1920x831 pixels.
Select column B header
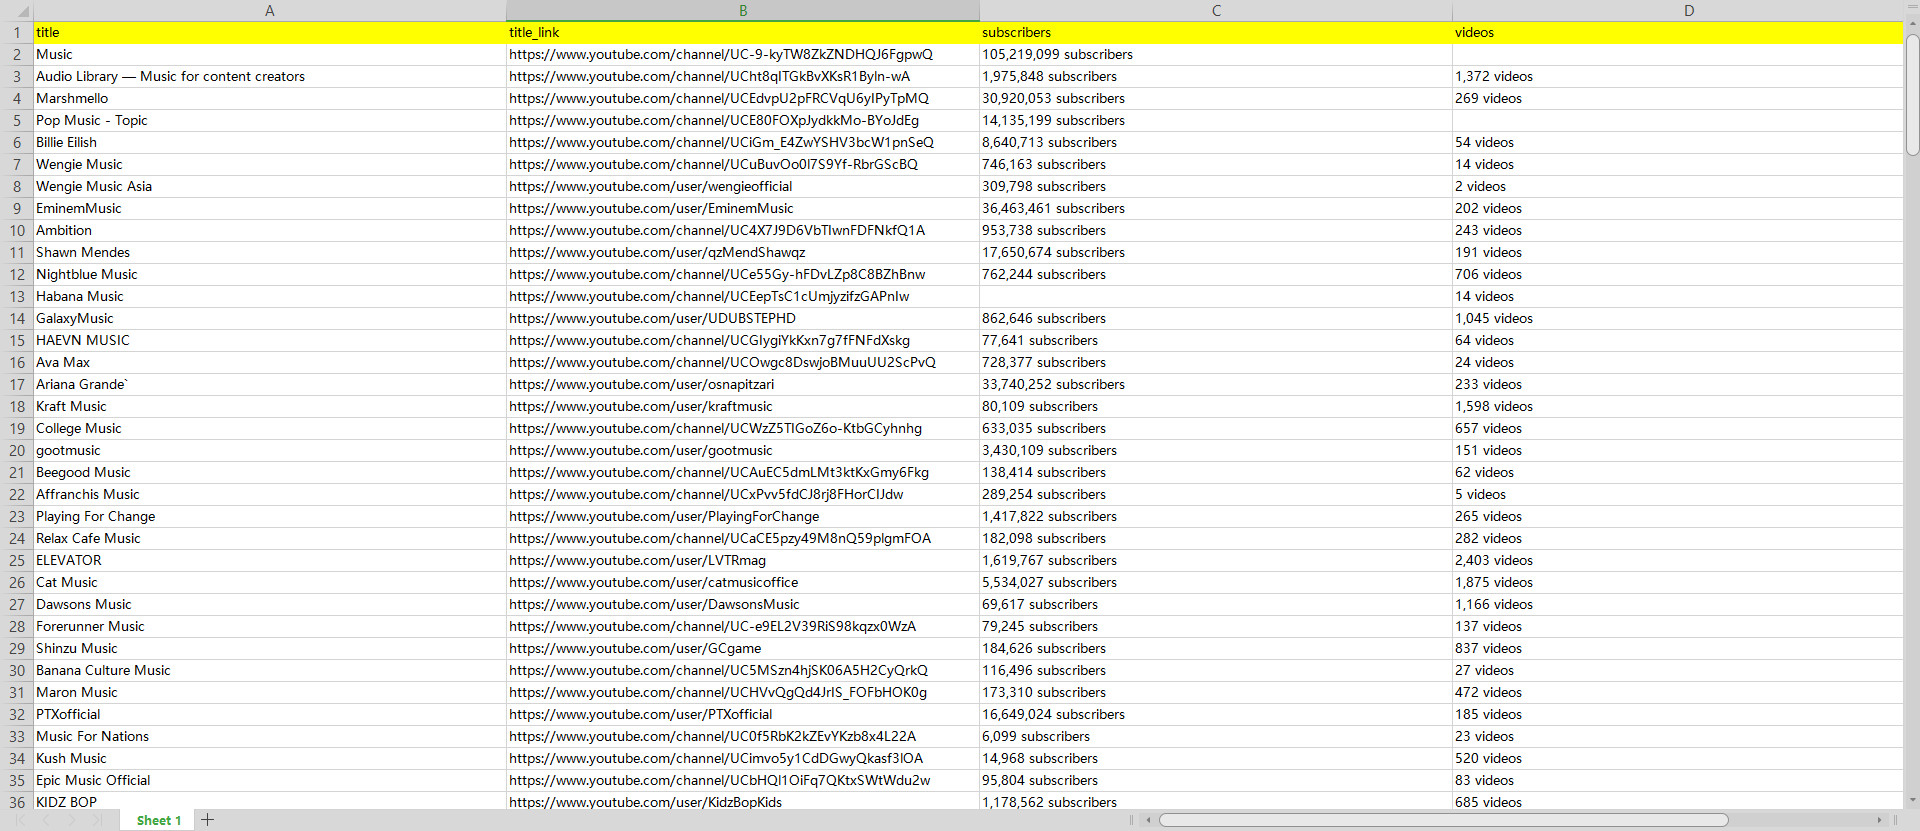click(743, 10)
